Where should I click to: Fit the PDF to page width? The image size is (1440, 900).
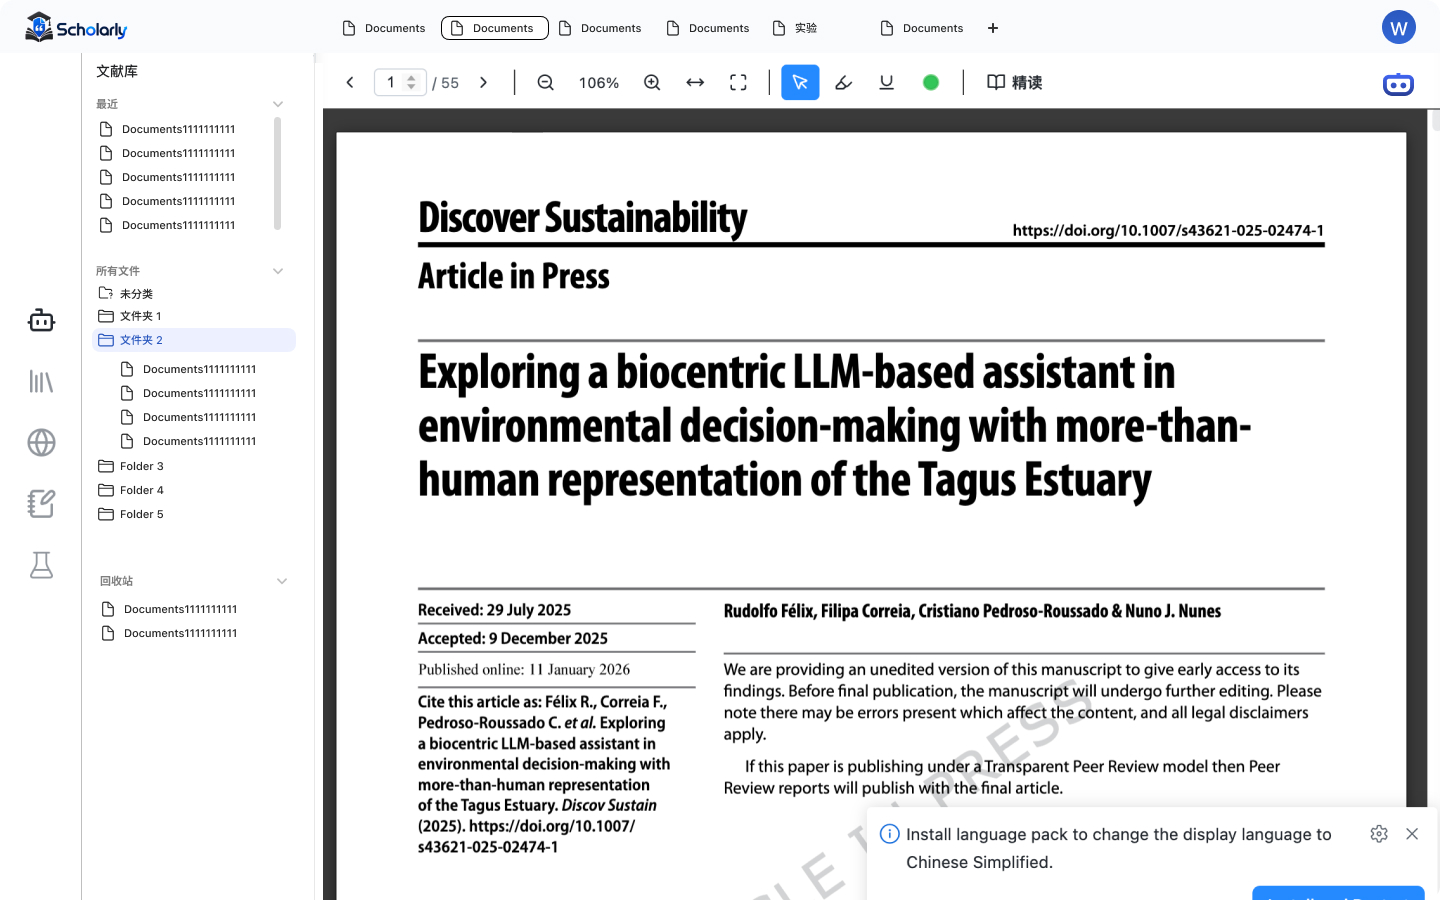point(695,83)
